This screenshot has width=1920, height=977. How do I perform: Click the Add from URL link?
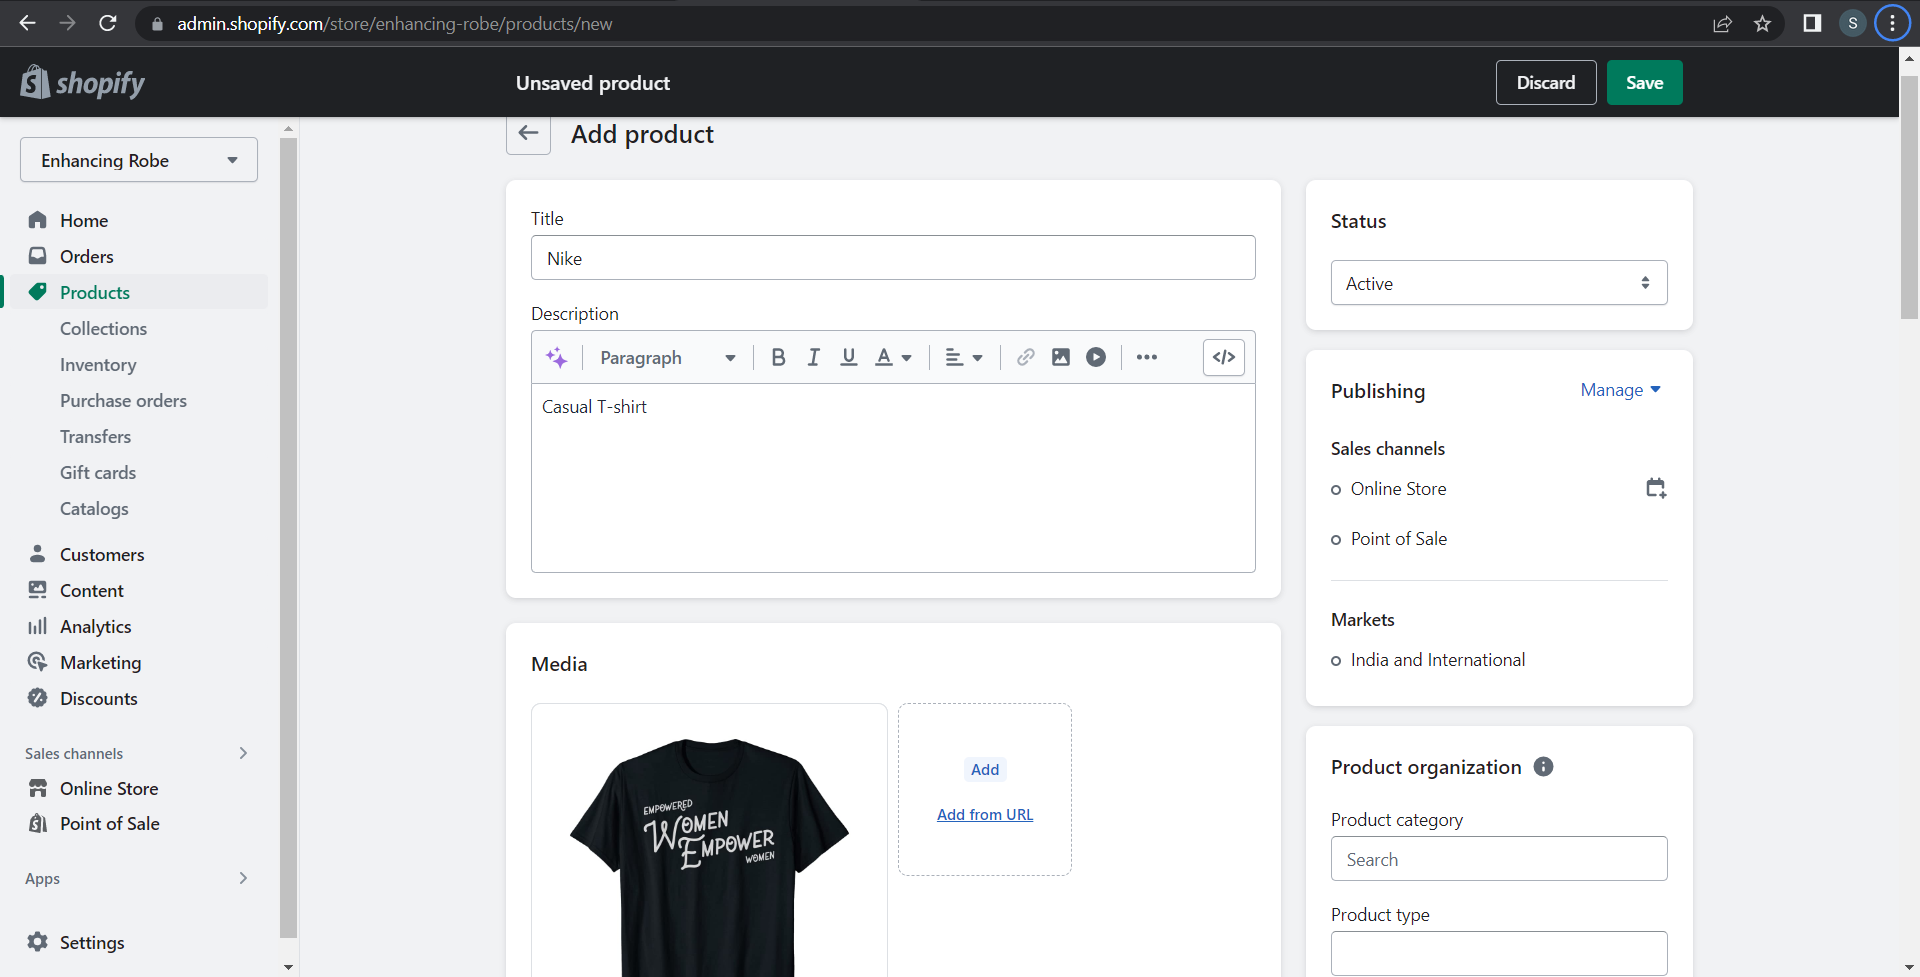[x=985, y=814]
